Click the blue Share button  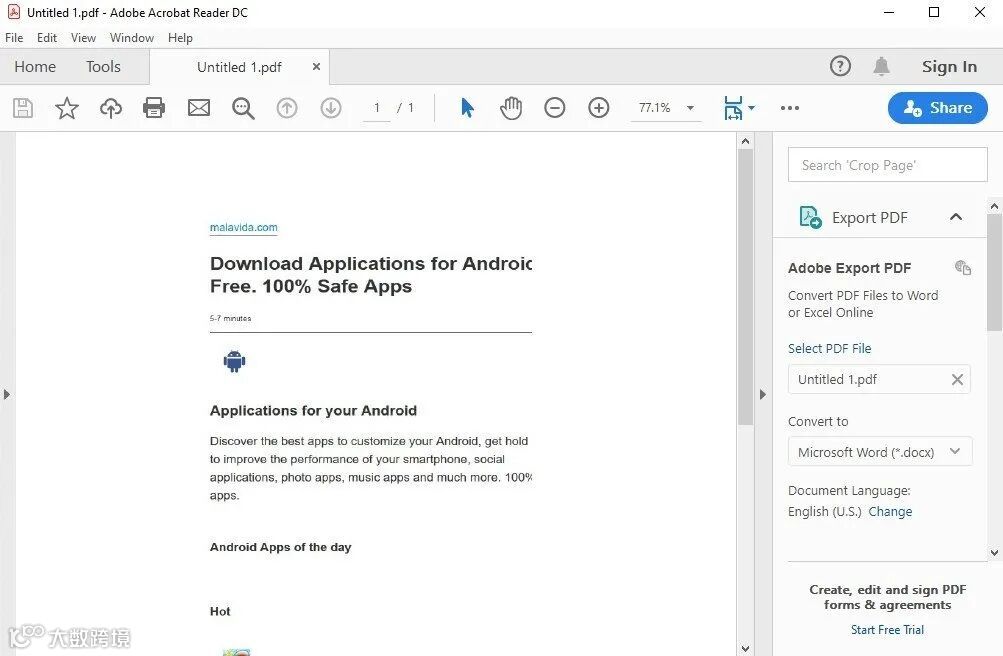tap(938, 108)
